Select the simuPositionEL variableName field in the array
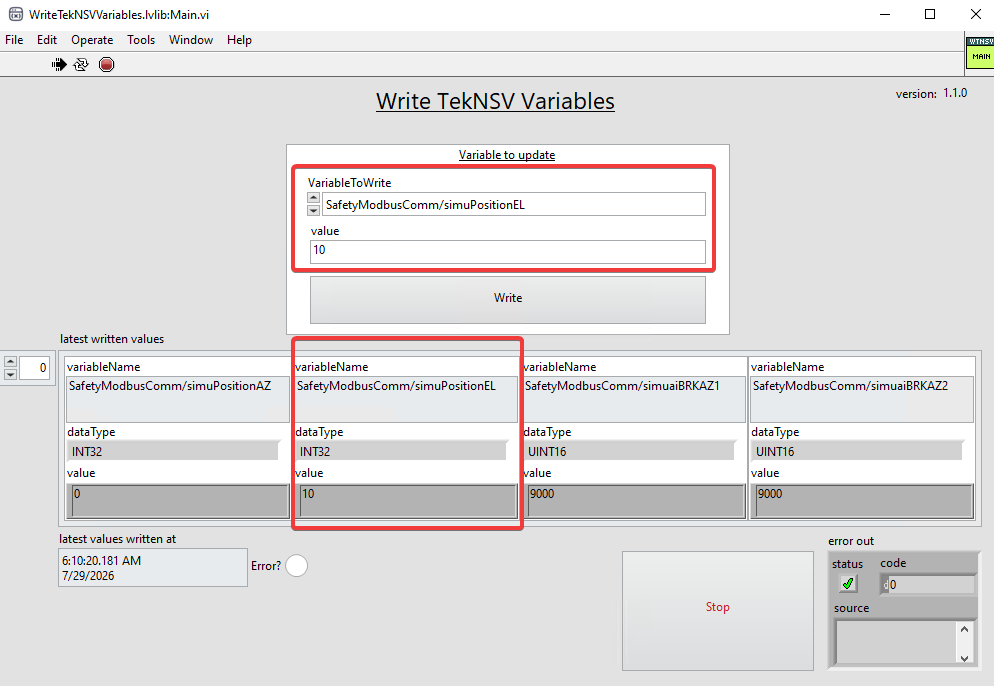This screenshot has width=994, height=686. pyautogui.click(x=406, y=399)
